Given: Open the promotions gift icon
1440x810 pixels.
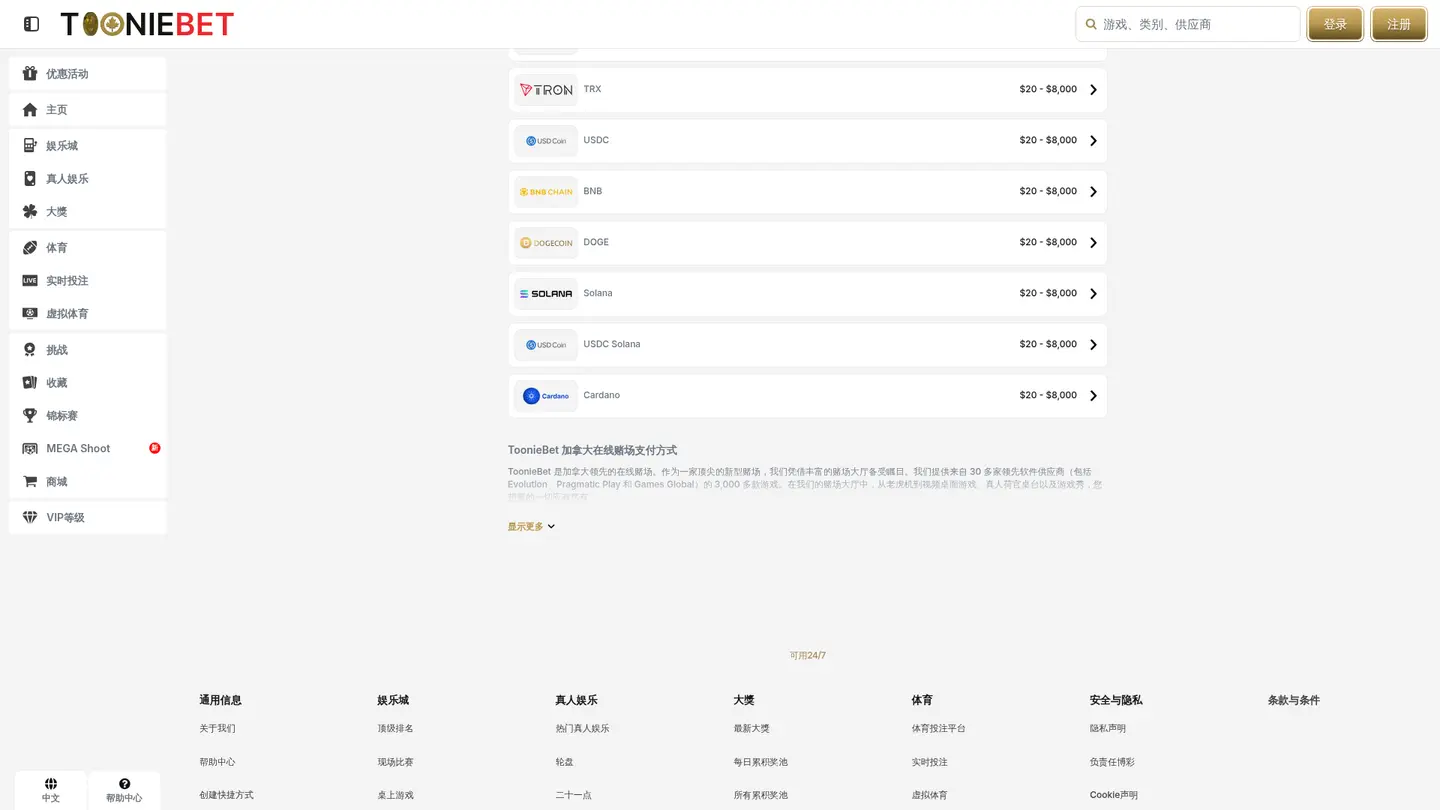Looking at the screenshot, I should pyautogui.click(x=30, y=73).
